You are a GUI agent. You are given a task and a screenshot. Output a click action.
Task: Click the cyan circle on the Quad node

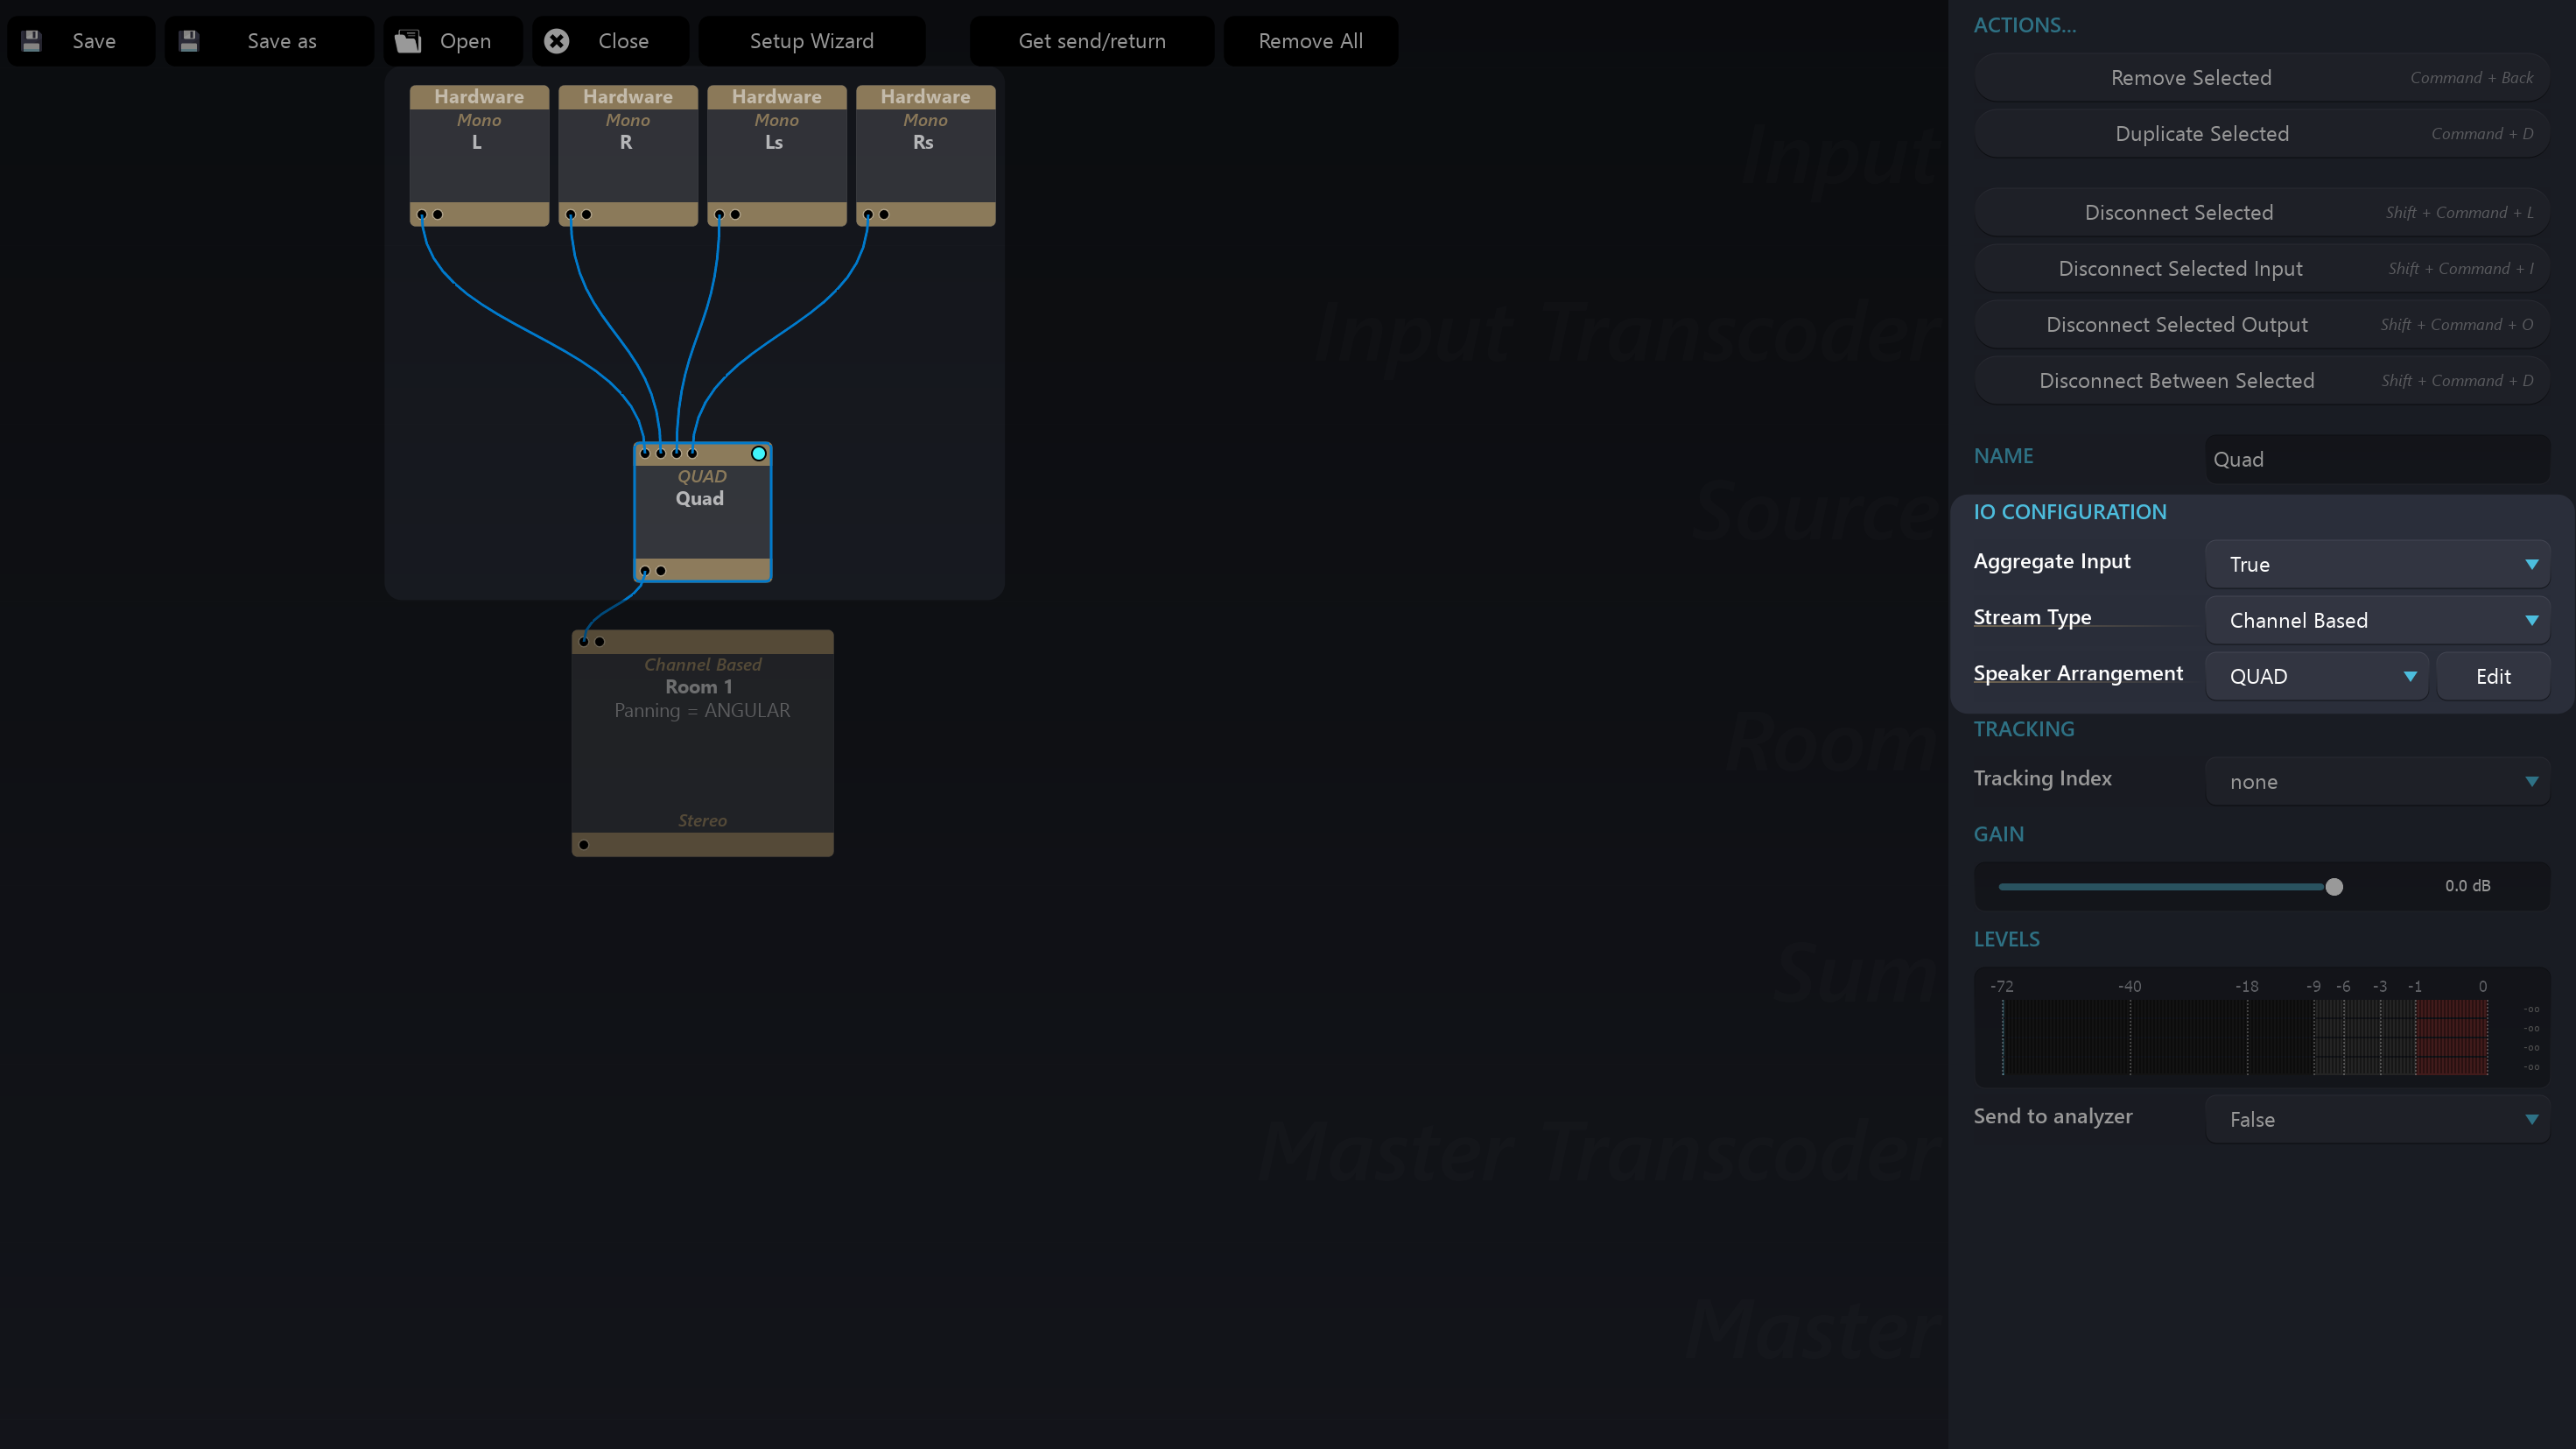pyautogui.click(x=759, y=454)
